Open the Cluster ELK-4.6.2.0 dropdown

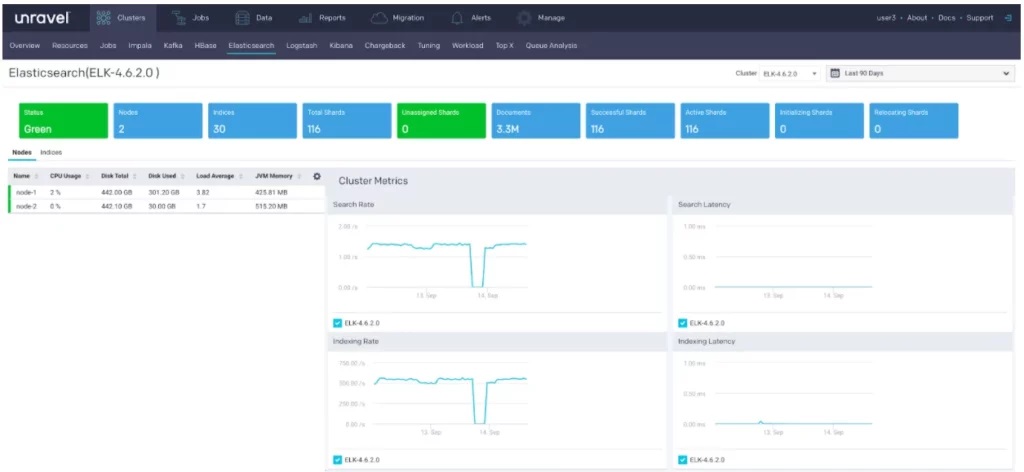click(x=790, y=73)
